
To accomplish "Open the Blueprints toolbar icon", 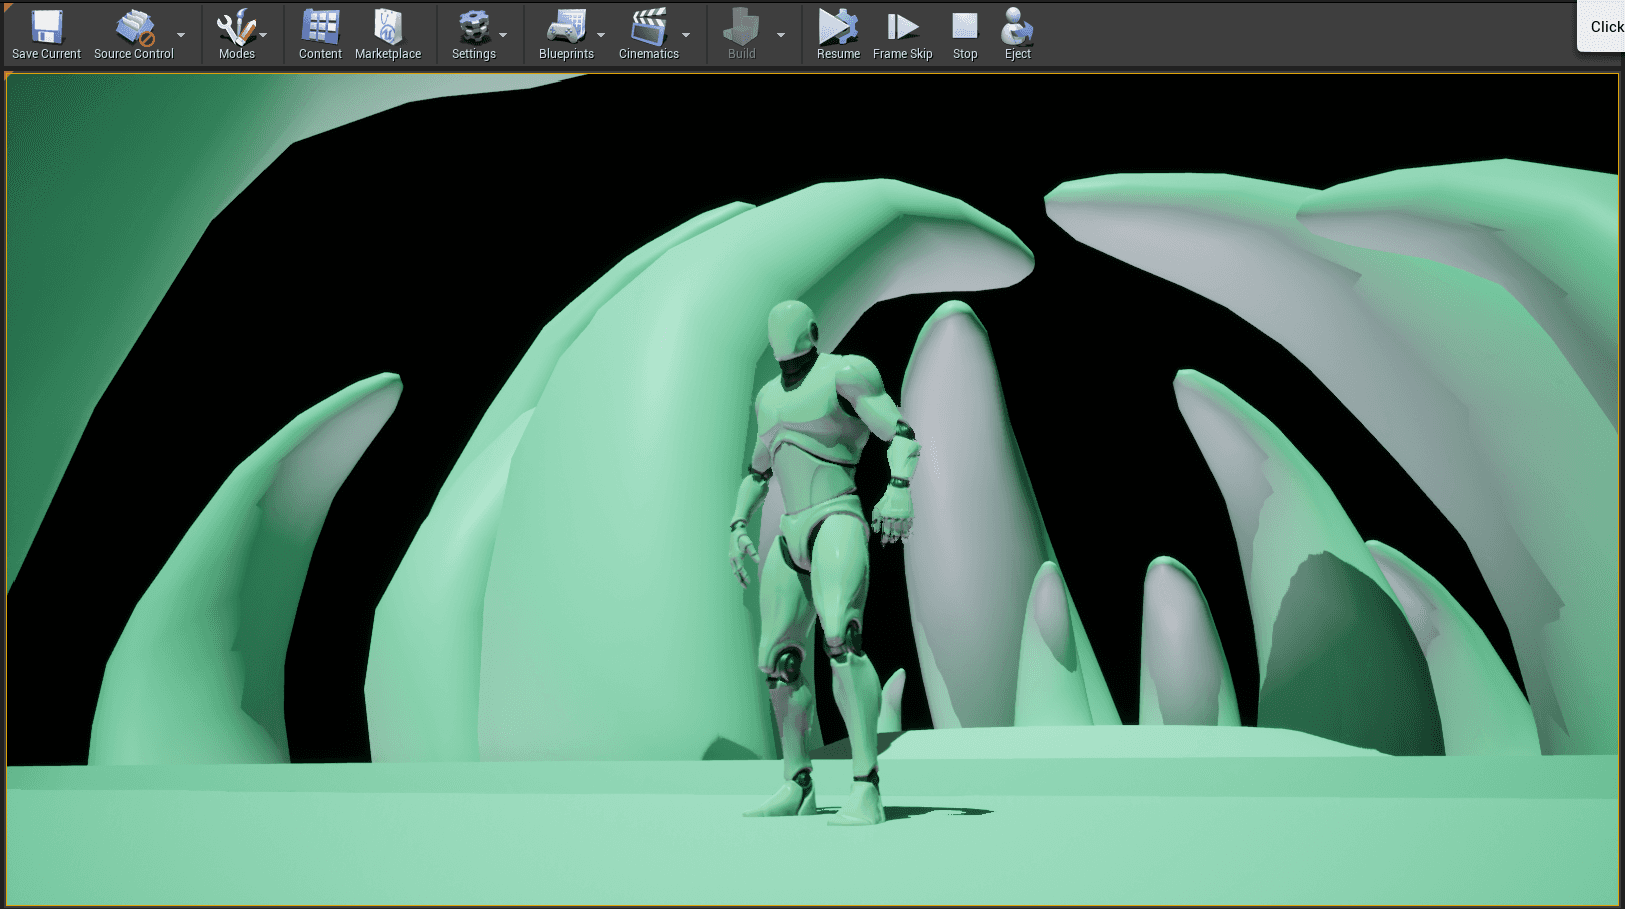I will click(566, 28).
